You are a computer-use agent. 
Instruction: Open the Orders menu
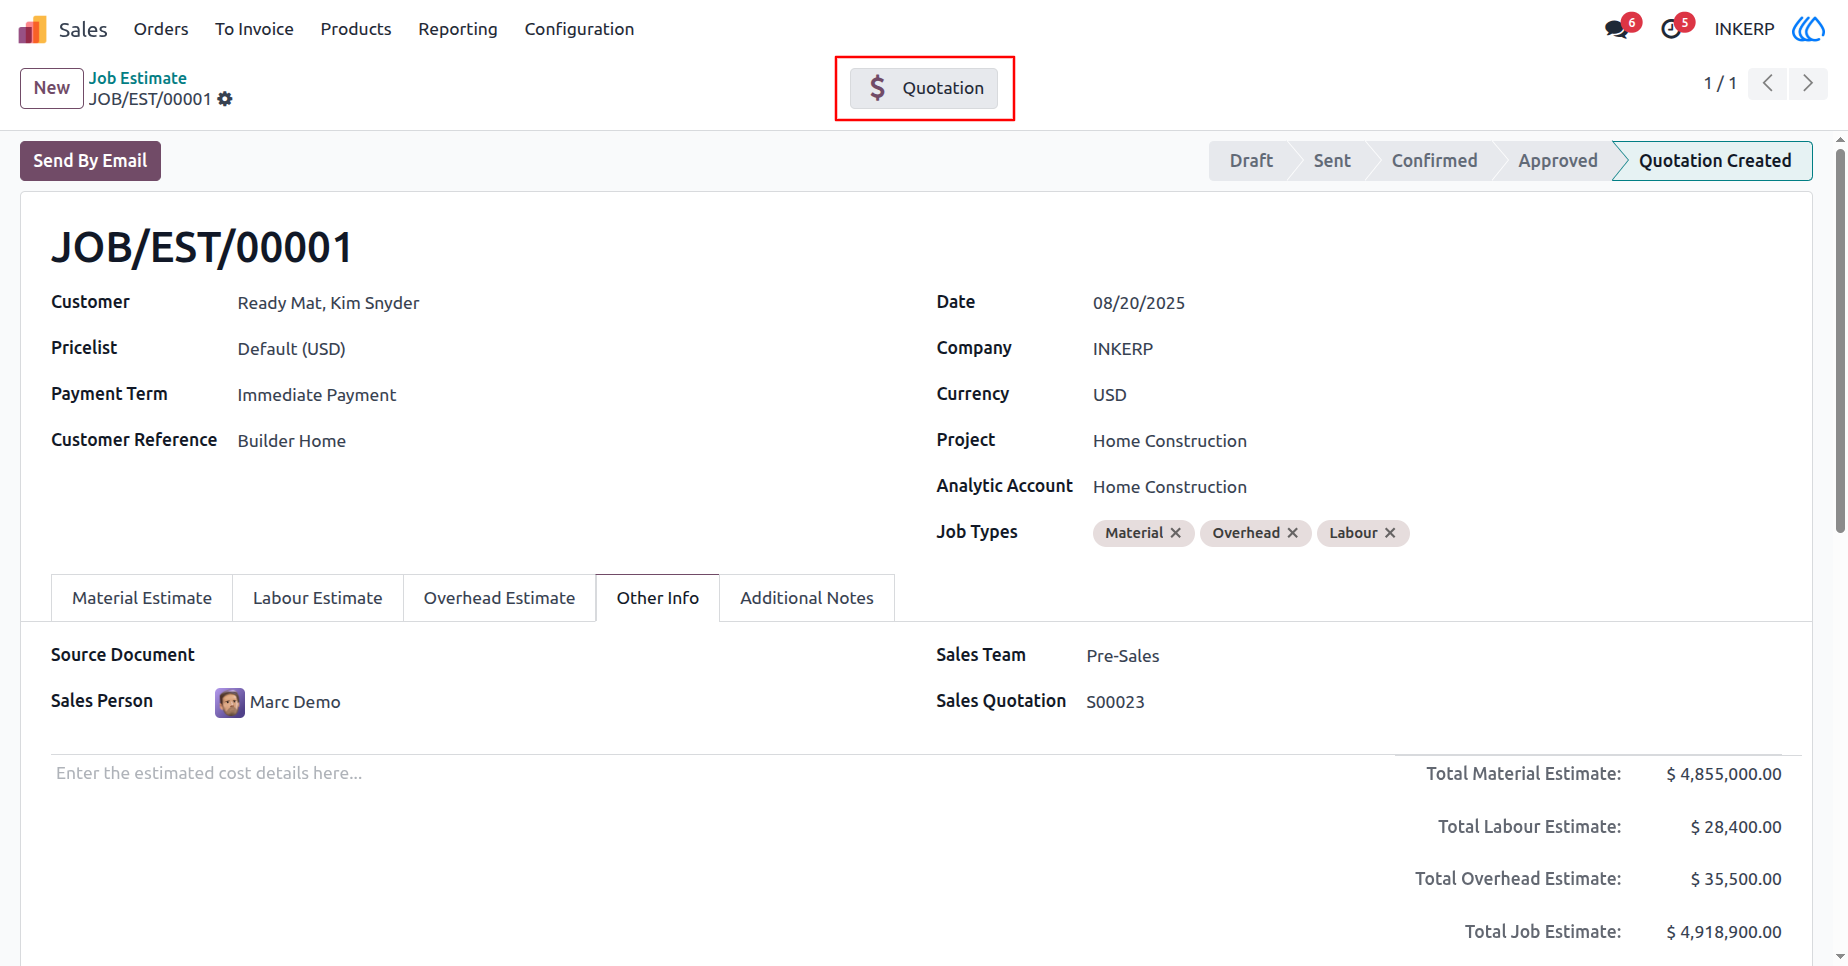[161, 29]
